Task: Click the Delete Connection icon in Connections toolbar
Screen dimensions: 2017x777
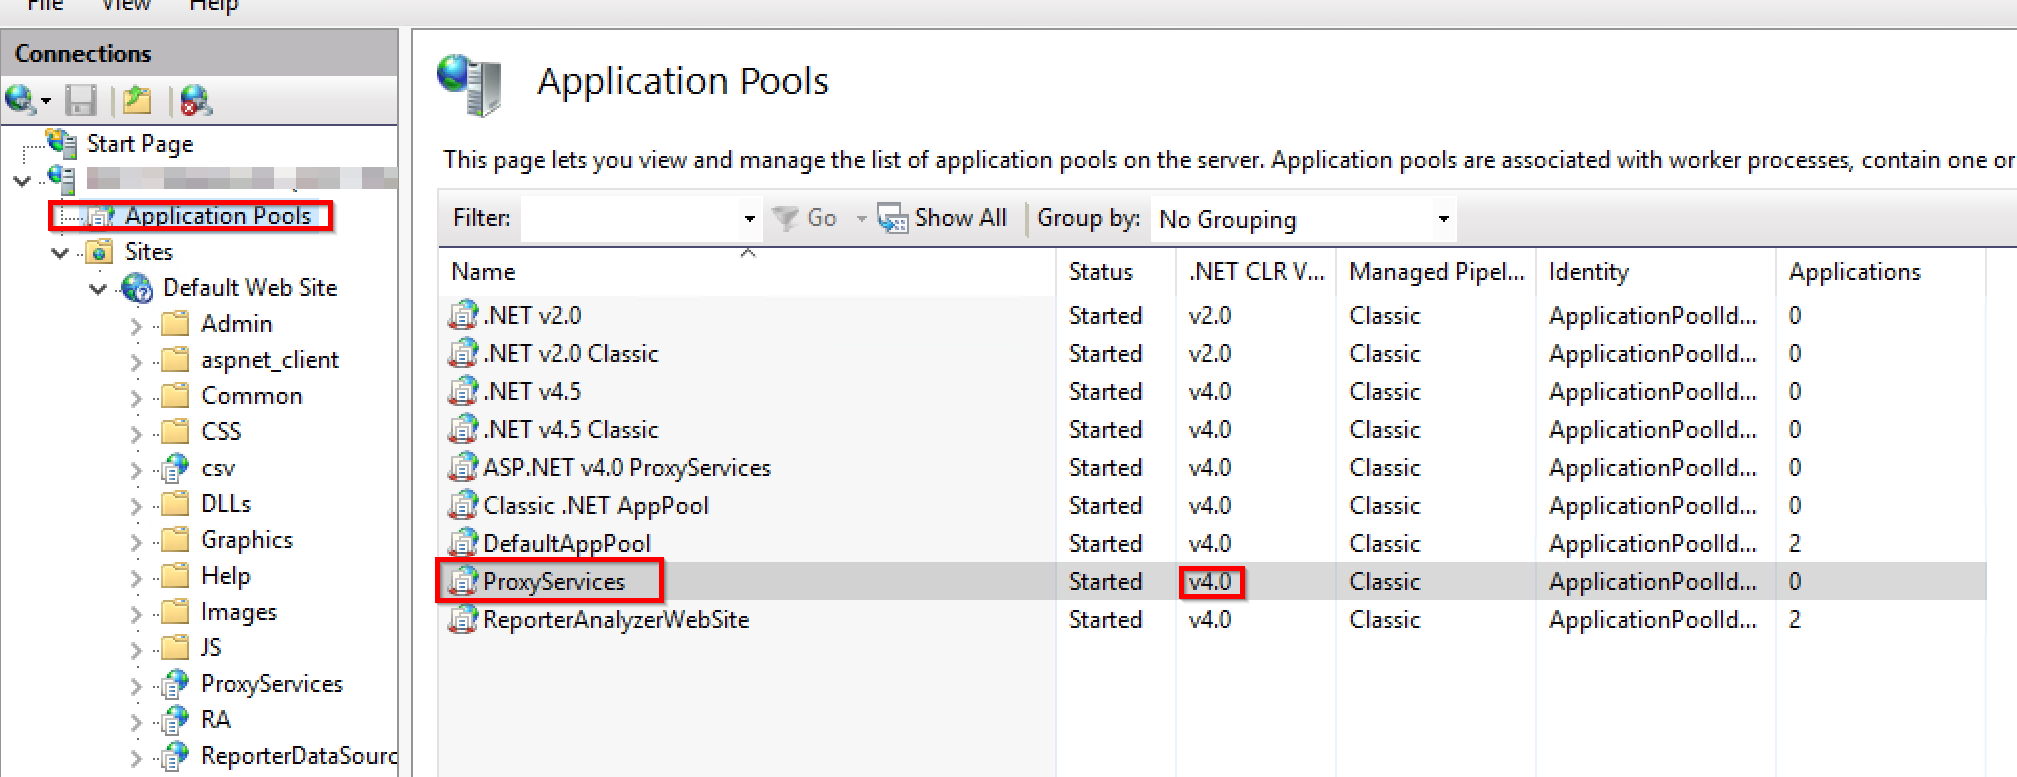Action: (196, 100)
